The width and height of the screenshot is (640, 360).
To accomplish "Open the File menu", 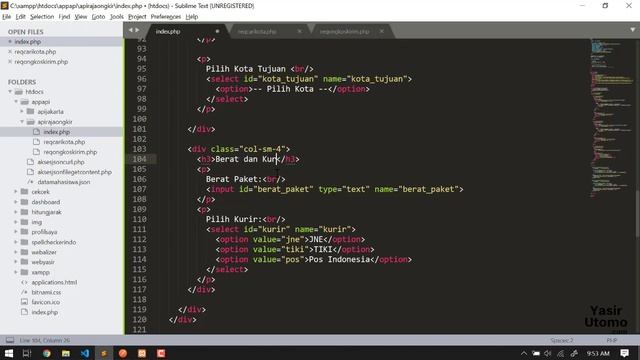I will (6, 17).
